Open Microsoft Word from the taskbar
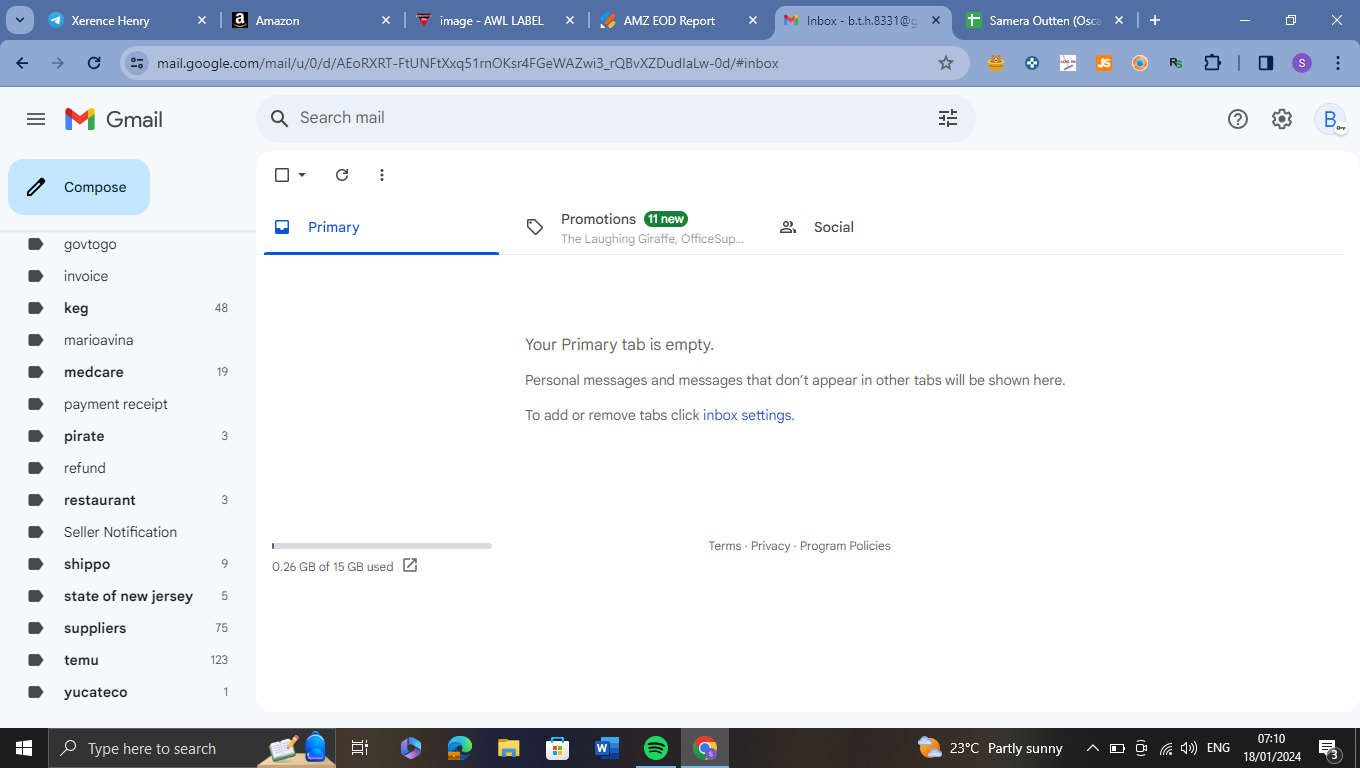Viewport: 1360px width, 768px height. [607, 748]
